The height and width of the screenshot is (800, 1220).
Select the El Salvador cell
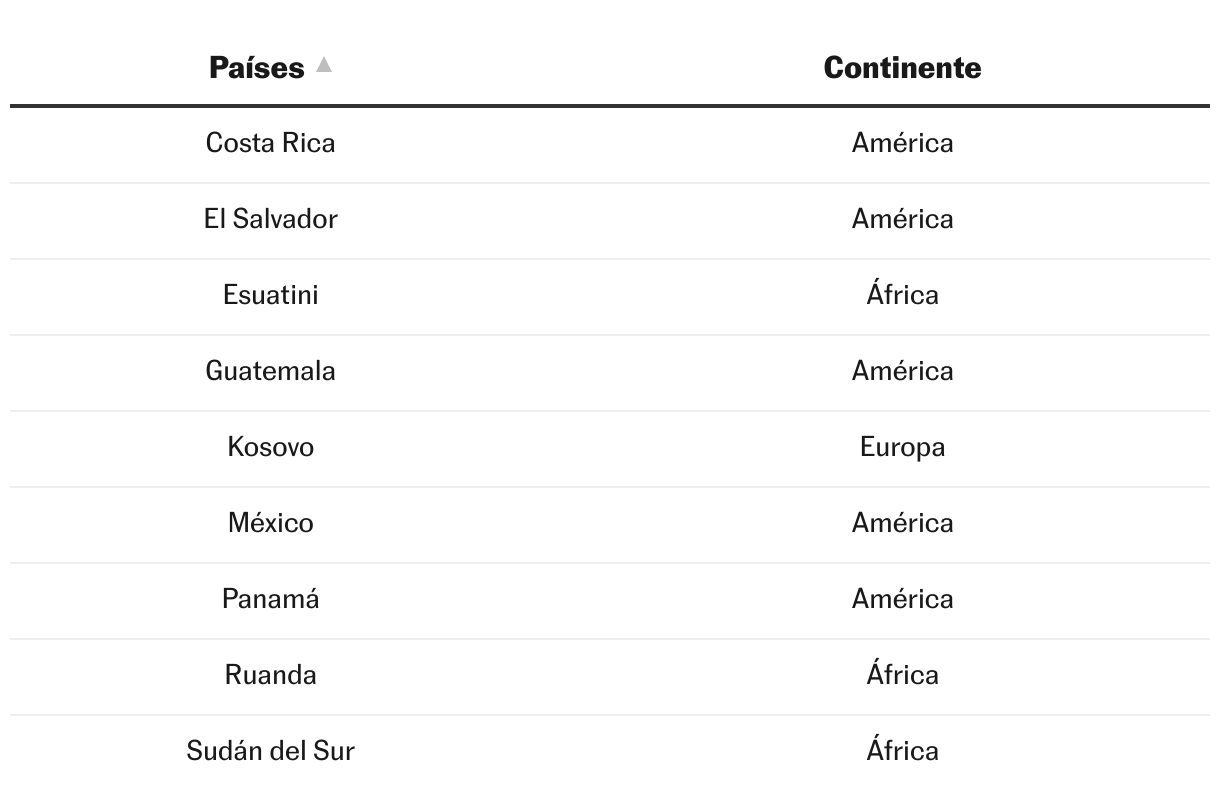(x=271, y=219)
